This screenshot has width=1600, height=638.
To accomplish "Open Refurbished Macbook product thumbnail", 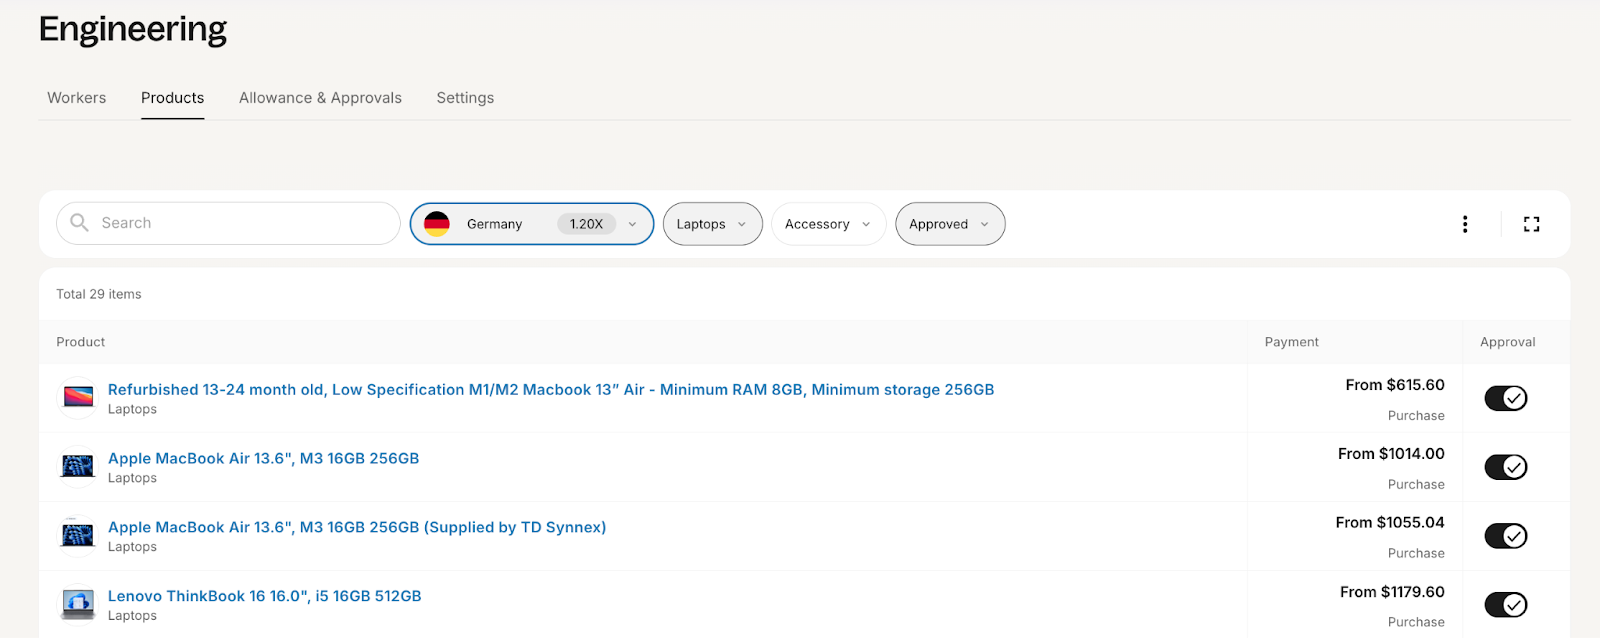I will [78, 398].
